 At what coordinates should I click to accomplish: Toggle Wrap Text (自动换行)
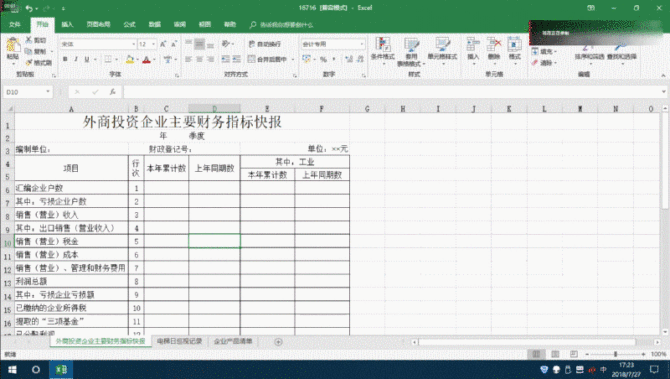coord(265,44)
